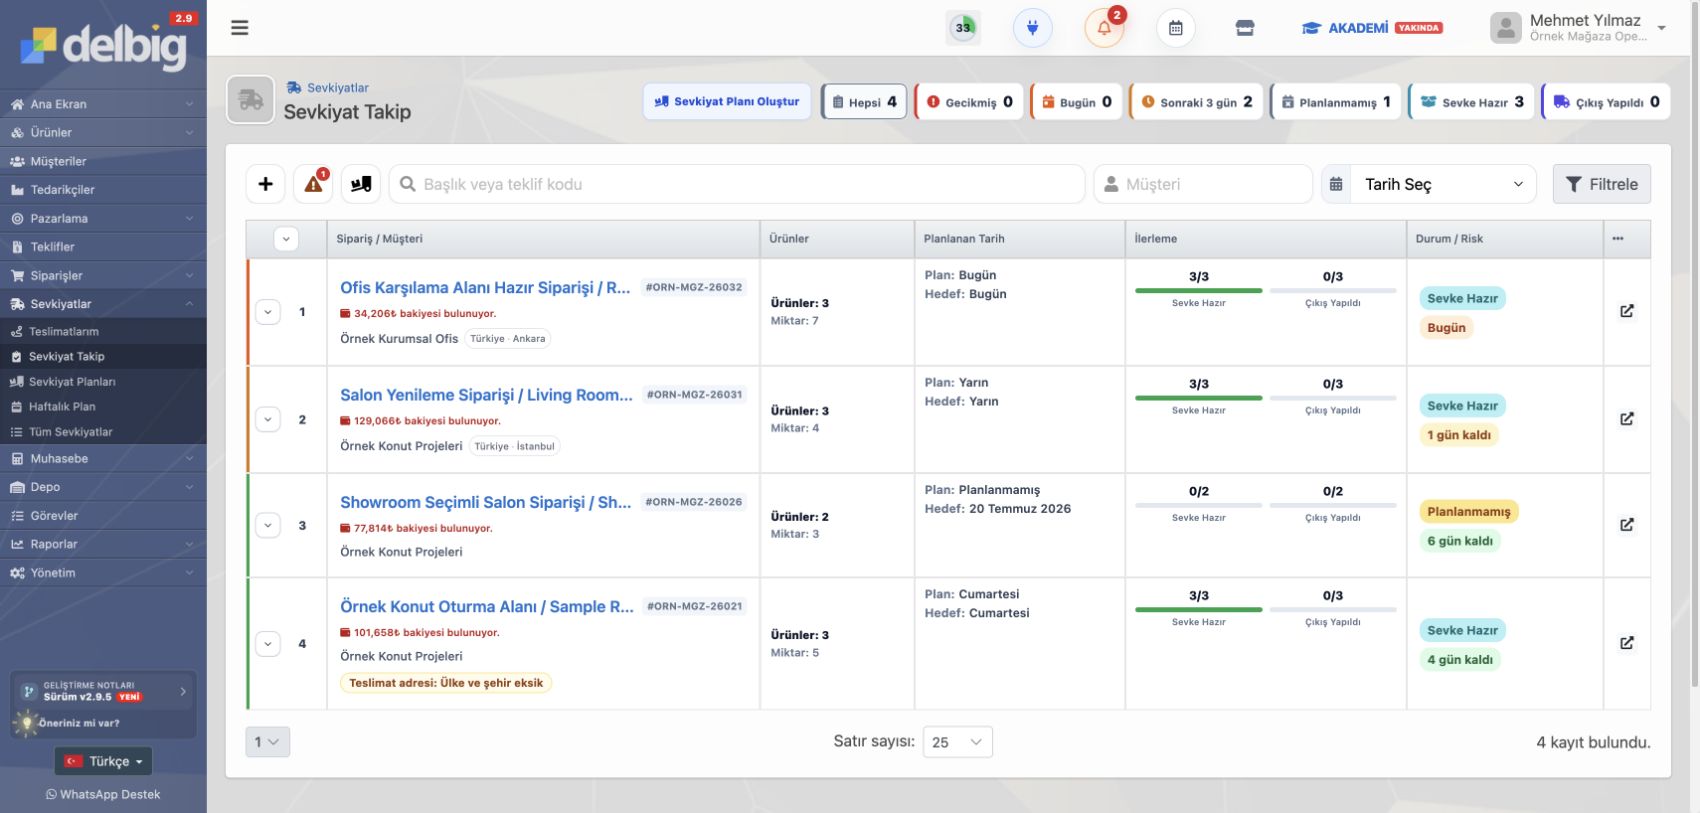Viewport: 1700px width, 813px height.
Task: Select the Sevke Hazır filter tab
Action: 1472,102
